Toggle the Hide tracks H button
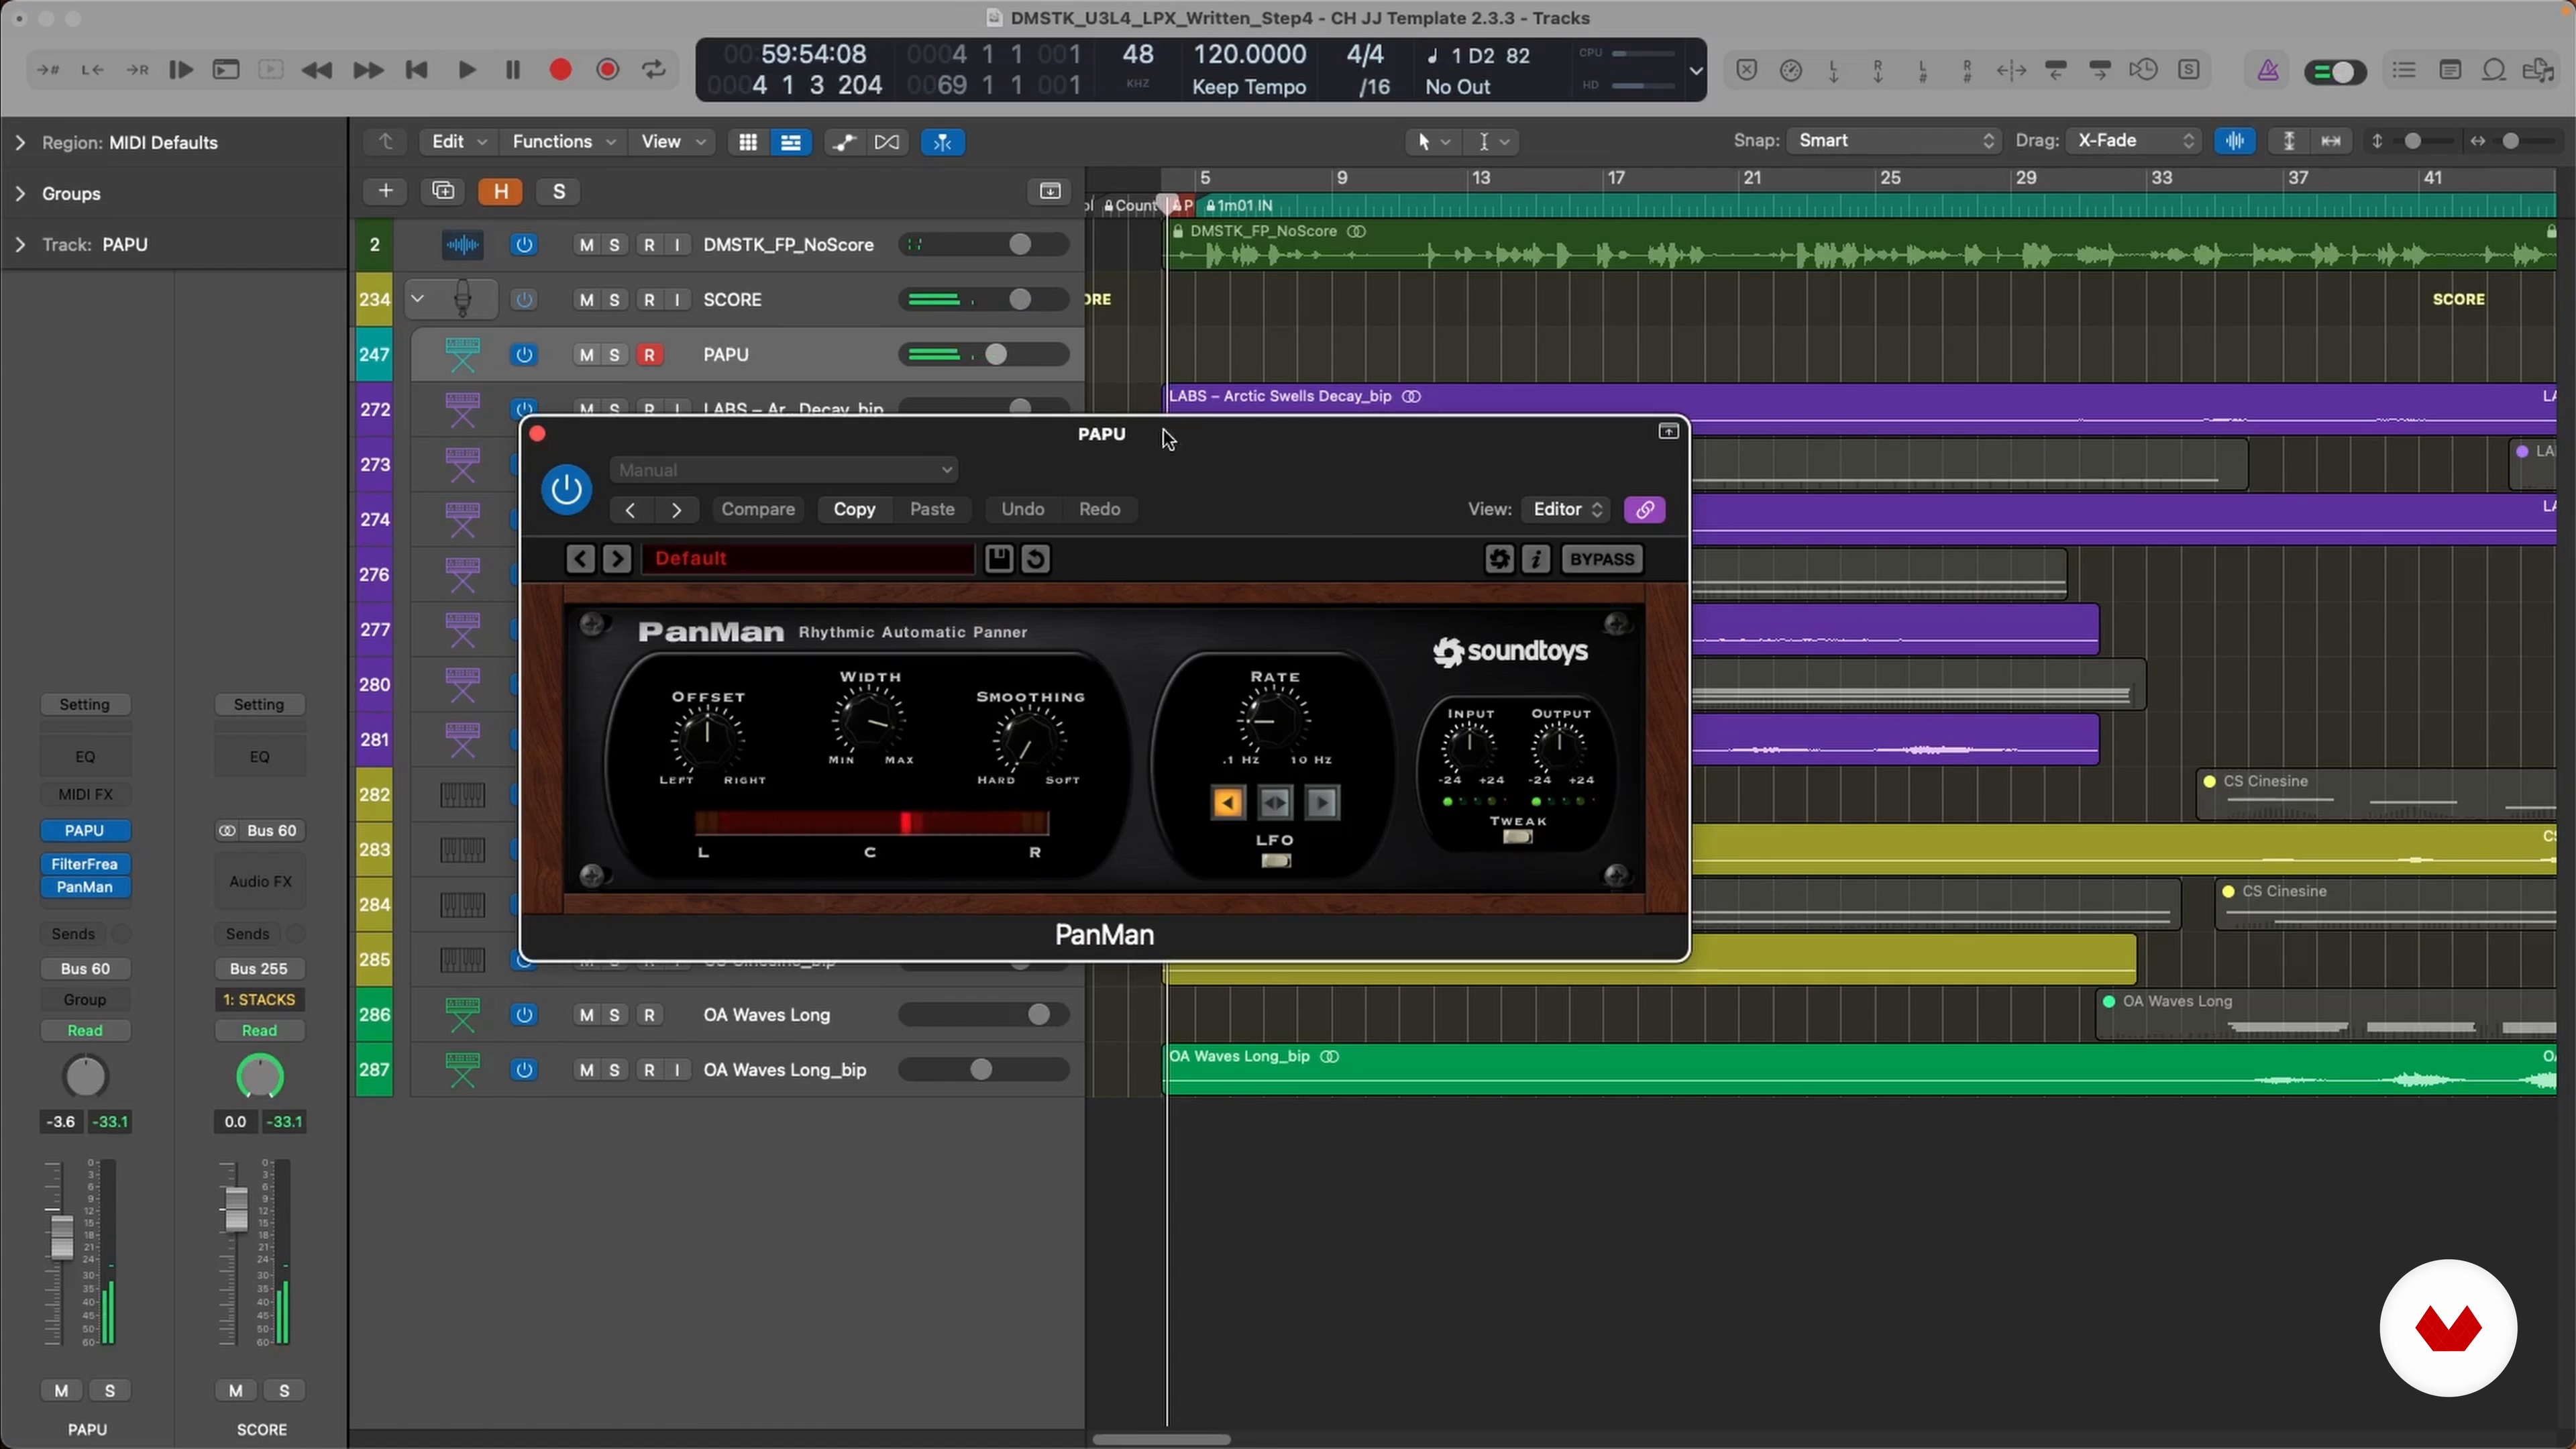 [501, 191]
